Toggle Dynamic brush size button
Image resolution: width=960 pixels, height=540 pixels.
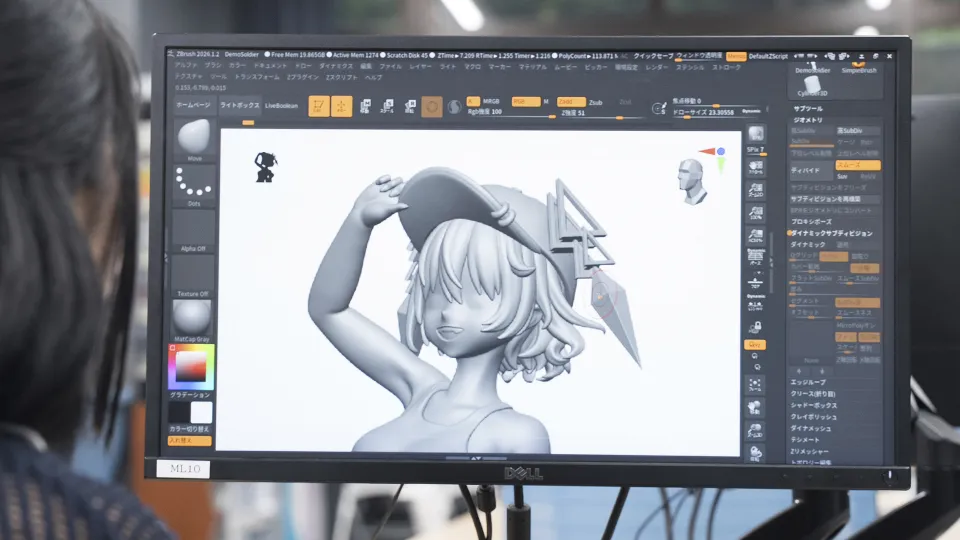(x=751, y=111)
